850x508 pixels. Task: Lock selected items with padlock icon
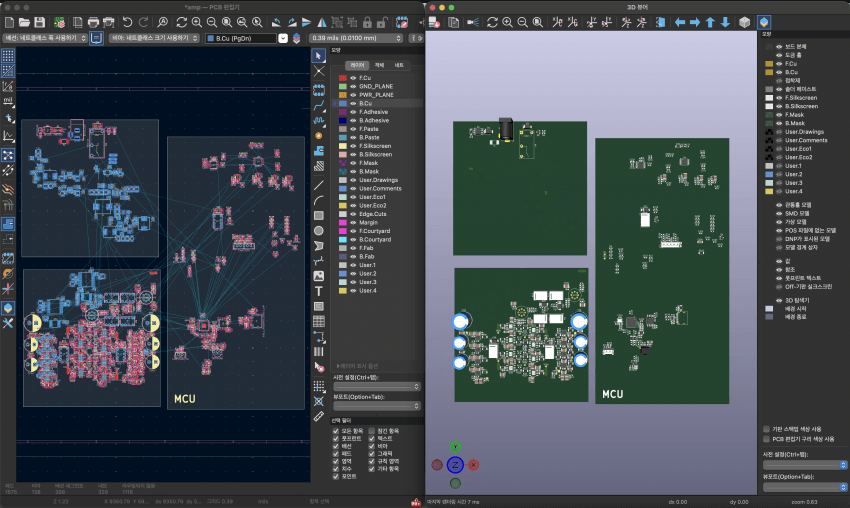[368, 22]
